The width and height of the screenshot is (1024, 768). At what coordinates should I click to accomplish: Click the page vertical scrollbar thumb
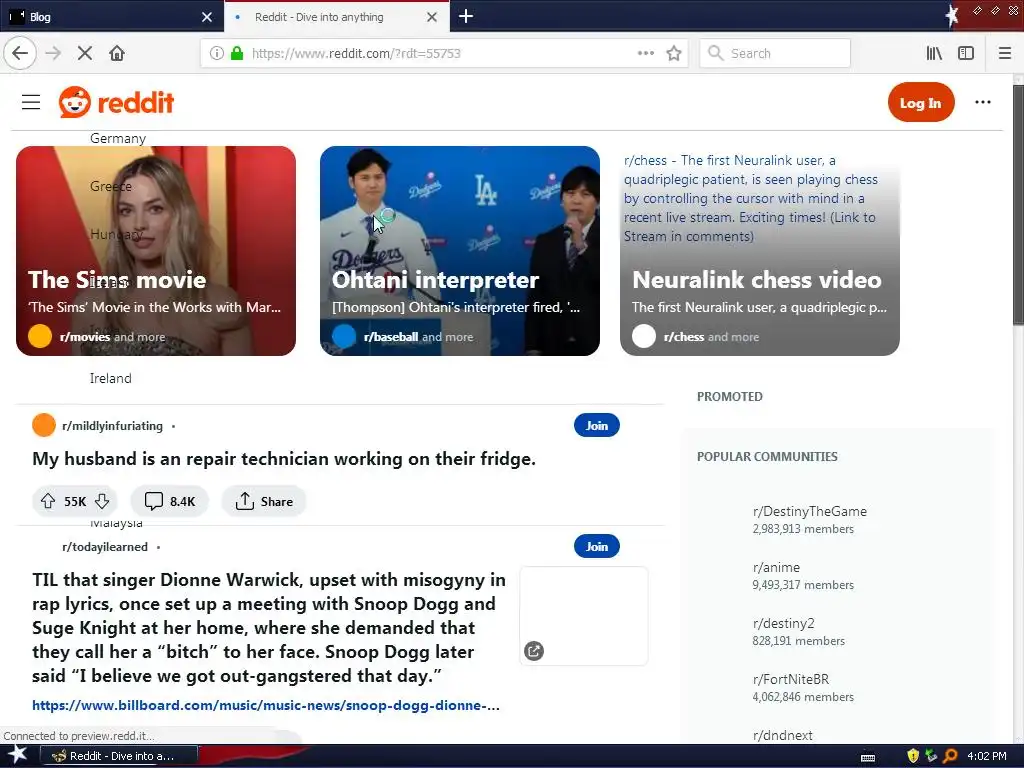pos(1018,204)
